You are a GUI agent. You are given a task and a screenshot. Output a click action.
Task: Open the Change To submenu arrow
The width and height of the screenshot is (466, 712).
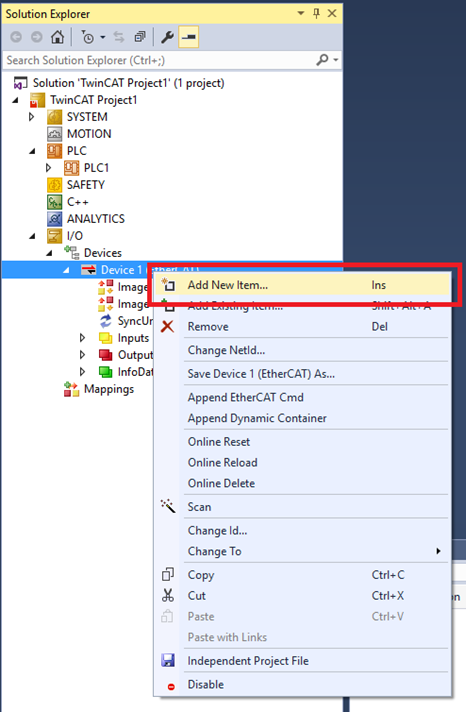[x=438, y=551]
